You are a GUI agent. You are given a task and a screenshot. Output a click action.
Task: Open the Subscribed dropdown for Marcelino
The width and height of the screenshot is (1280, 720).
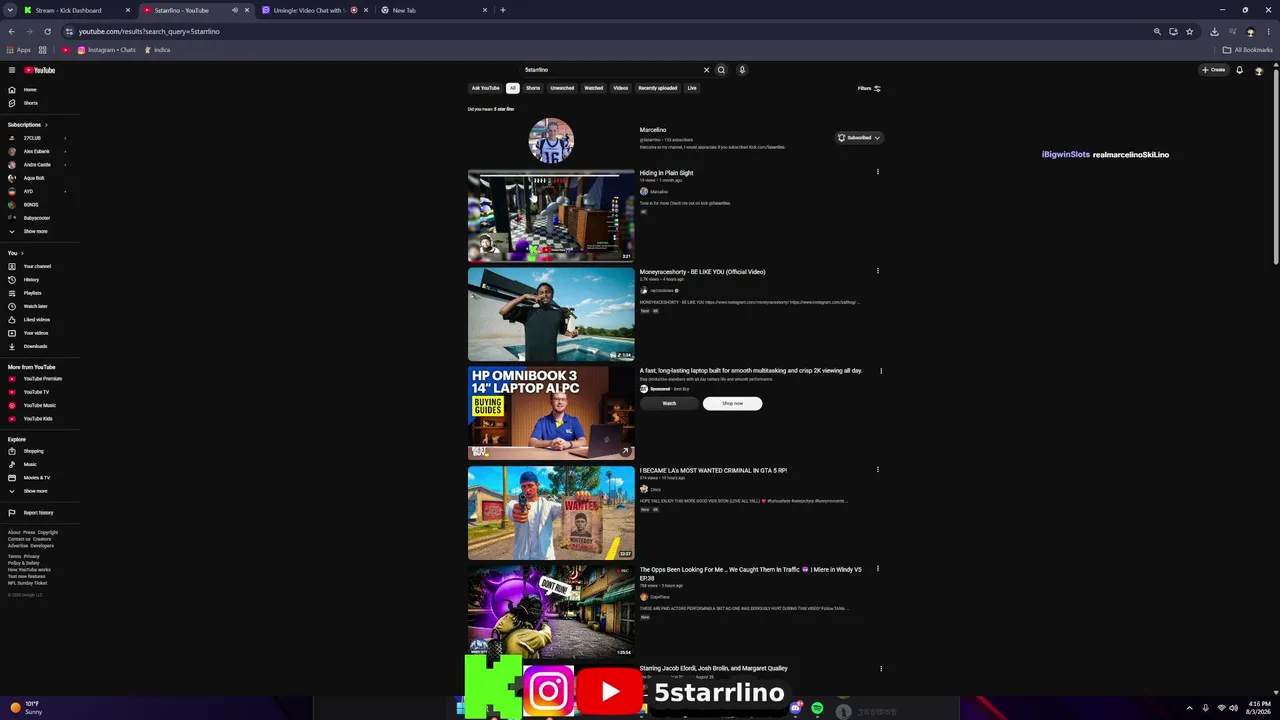[x=859, y=138]
